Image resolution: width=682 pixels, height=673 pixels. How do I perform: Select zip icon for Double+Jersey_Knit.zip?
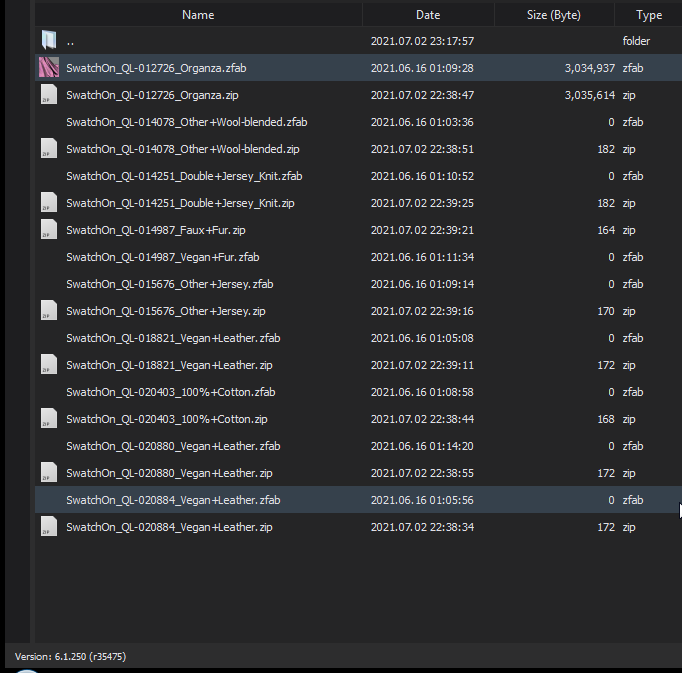tap(49, 202)
